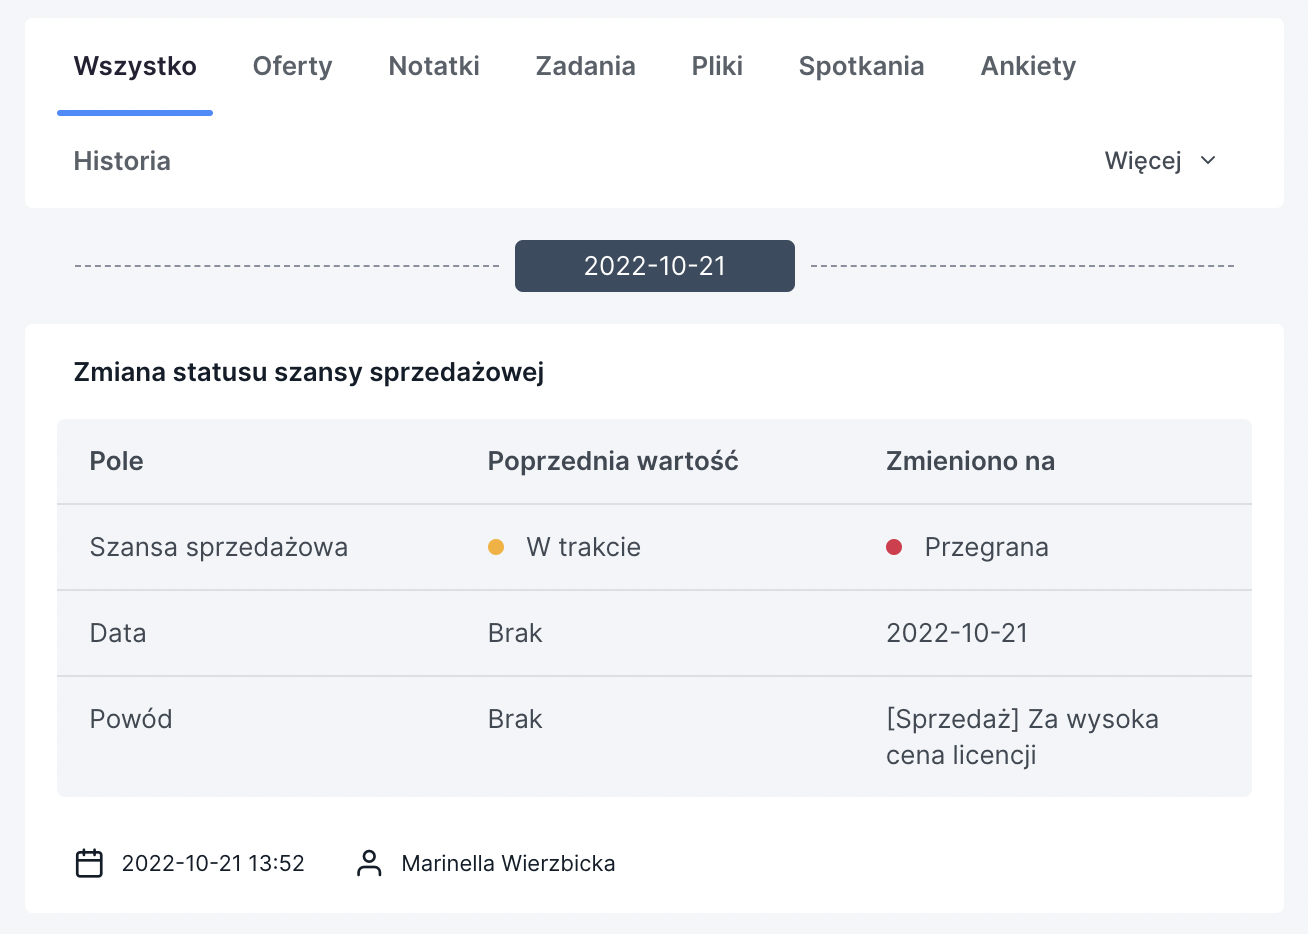This screenshot has height=934, width=1308.
Task: Switch to the Wszystko tab
Action: click(x=135, y=66)
